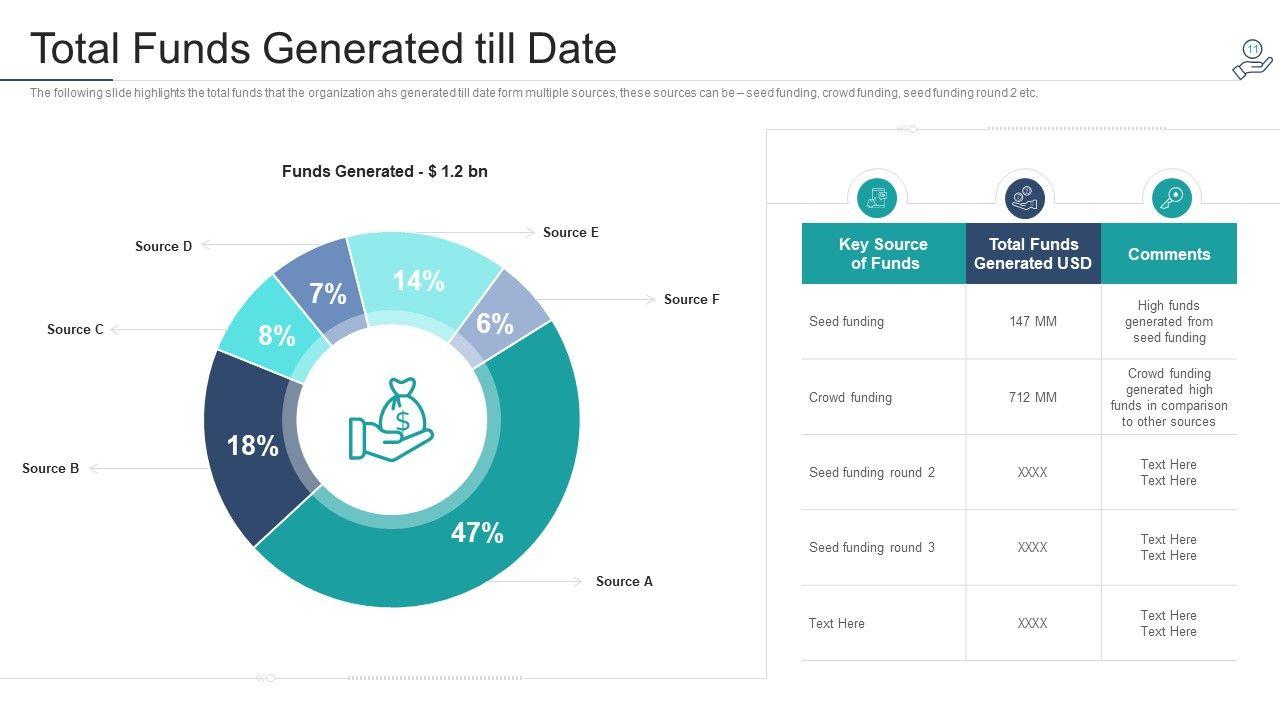Click the slide number 11 hand icon
Viewport: 1280px width, 720px height.
tap(1252, 60)
